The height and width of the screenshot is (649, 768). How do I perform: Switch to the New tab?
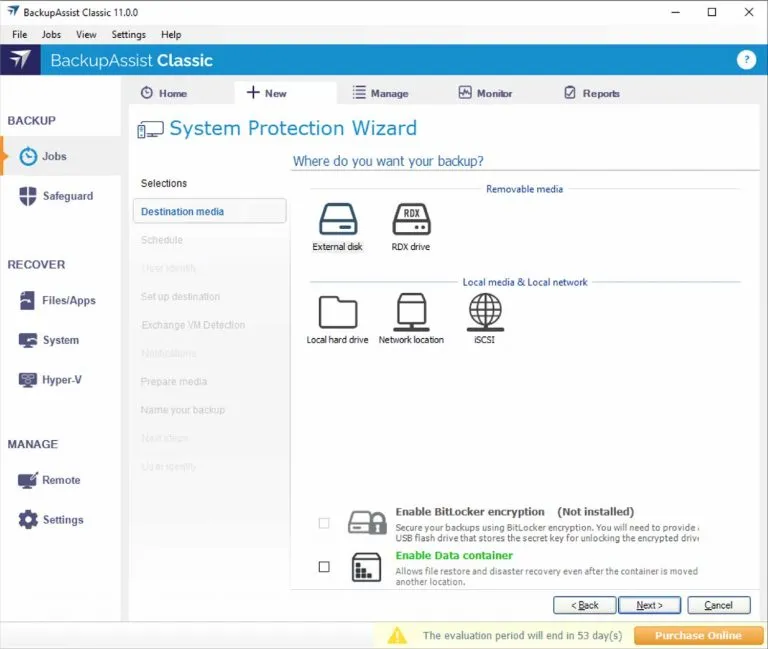pyautogui.click(x=286, y=93)
